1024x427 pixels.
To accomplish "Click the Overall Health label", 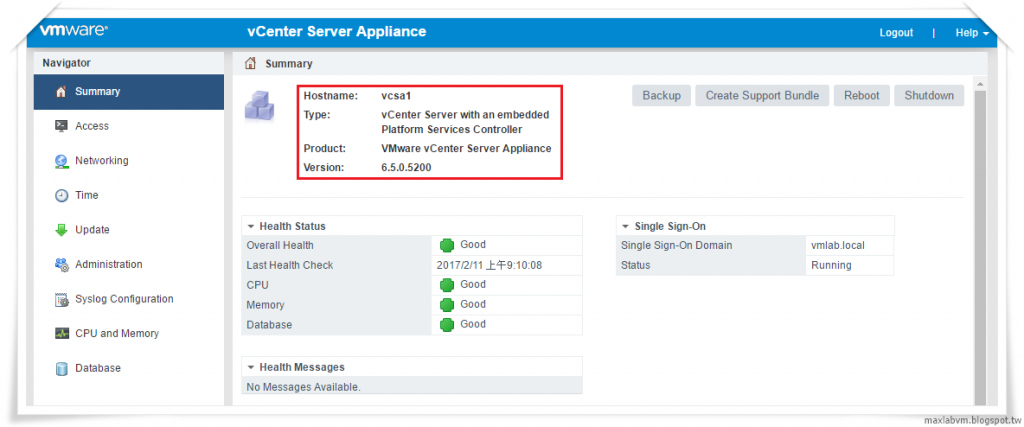I will (280, 245).
